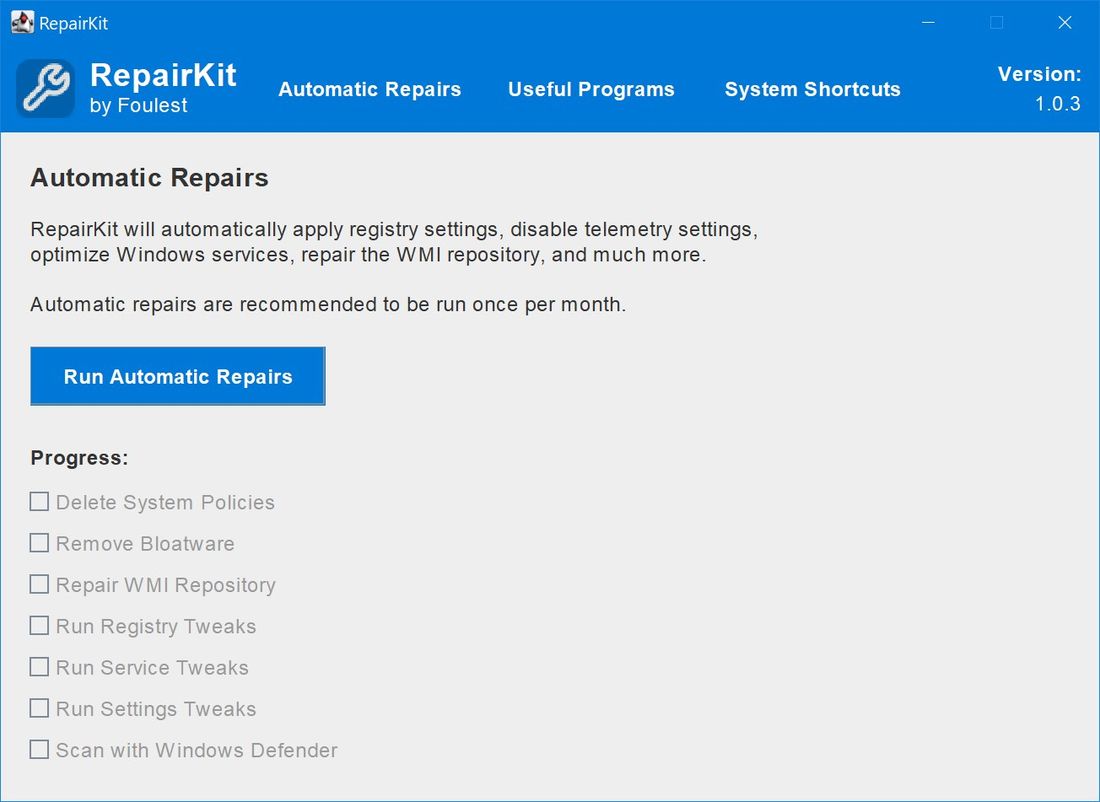Maximize the RepairKit window
The width and height of the screenshot is (1100, 802).
(x=995, y=22)
